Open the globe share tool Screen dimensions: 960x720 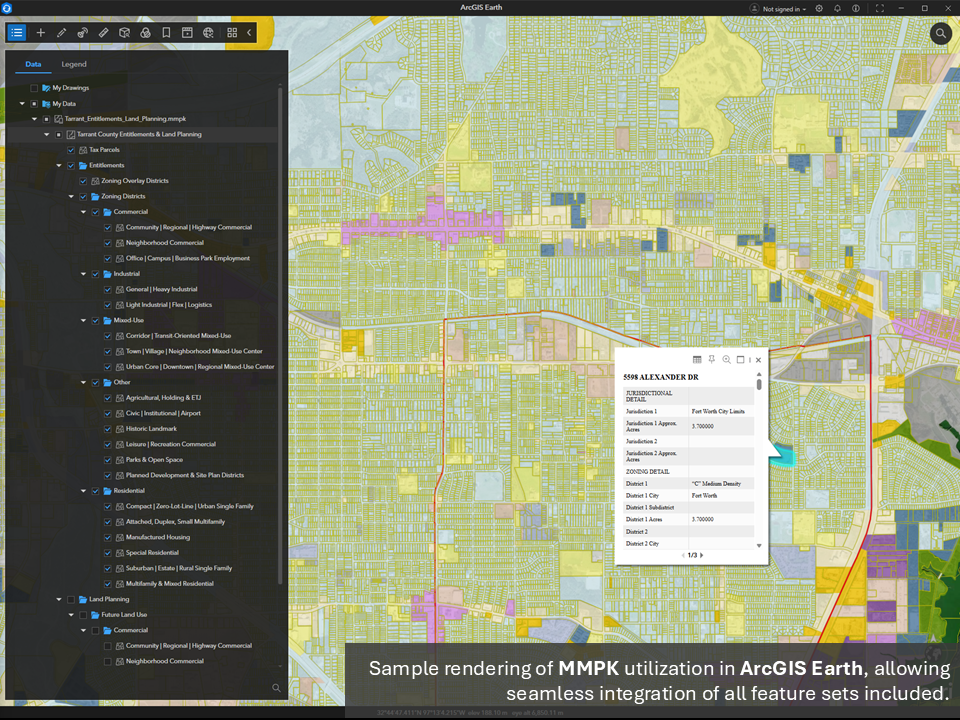208,32
